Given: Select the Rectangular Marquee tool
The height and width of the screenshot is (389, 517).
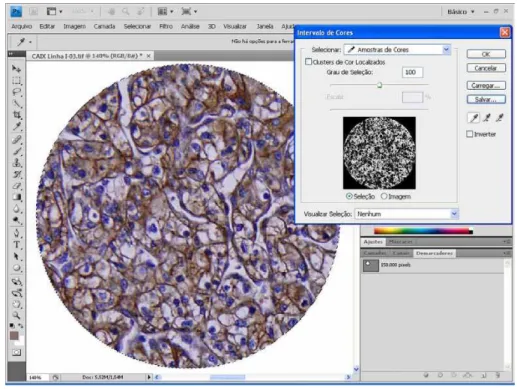Looking at the screenshot, I should click(16, 80).
